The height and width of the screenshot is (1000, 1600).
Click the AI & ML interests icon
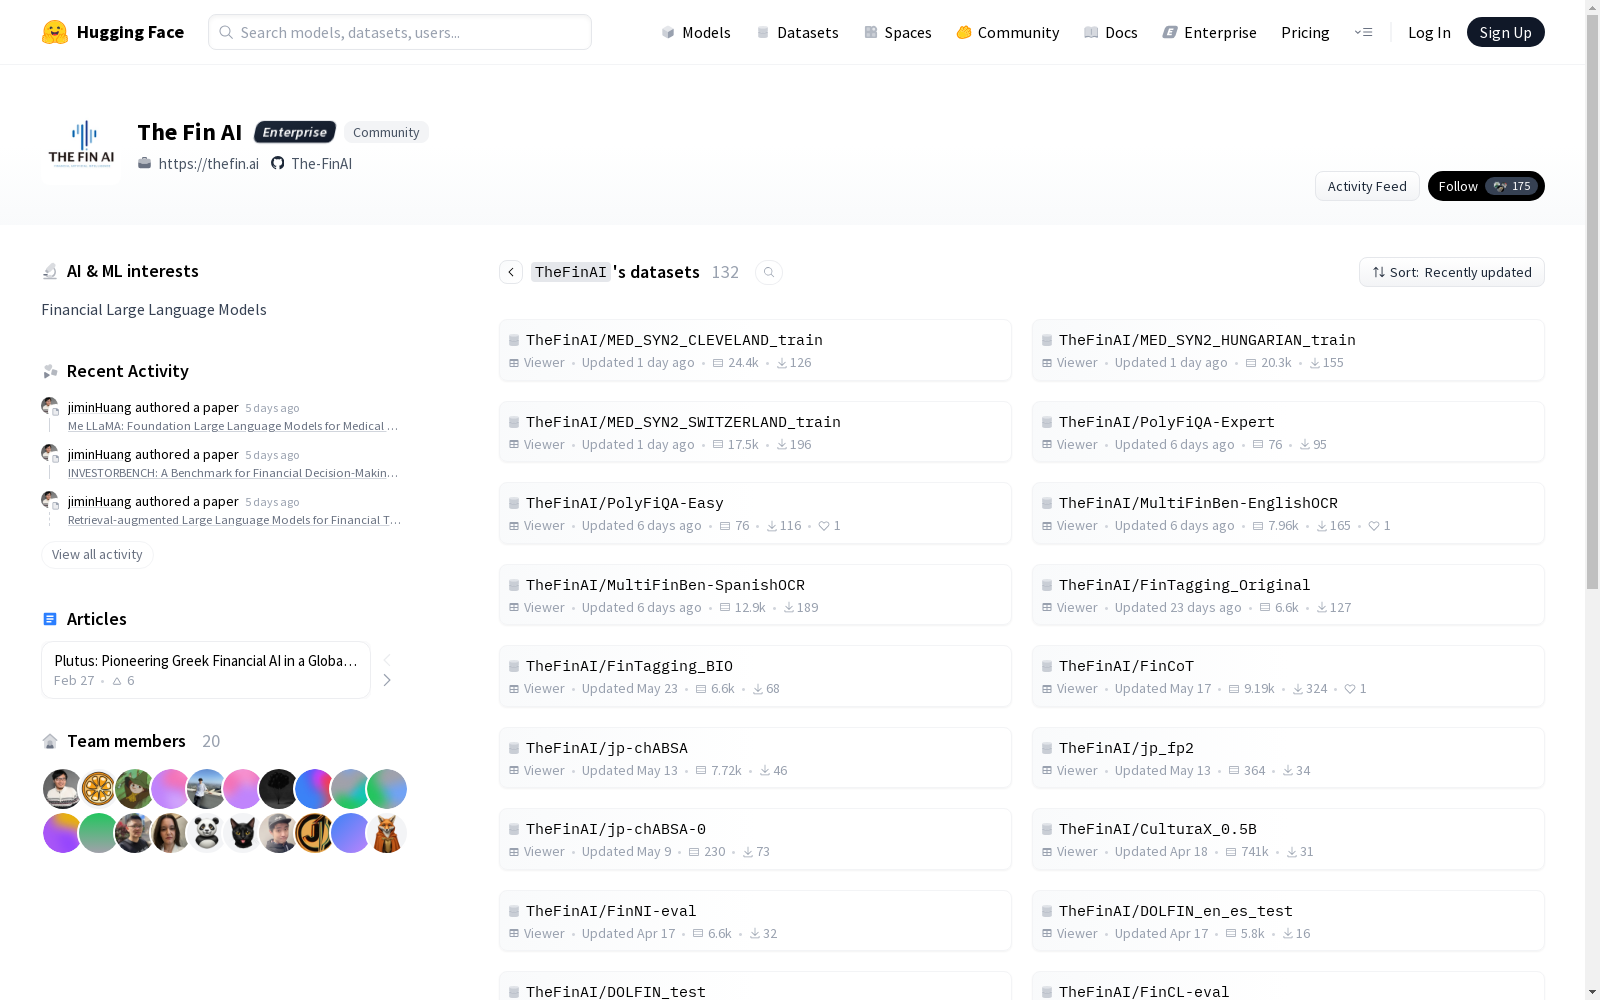pyautogui.click(x=50, y=271)
